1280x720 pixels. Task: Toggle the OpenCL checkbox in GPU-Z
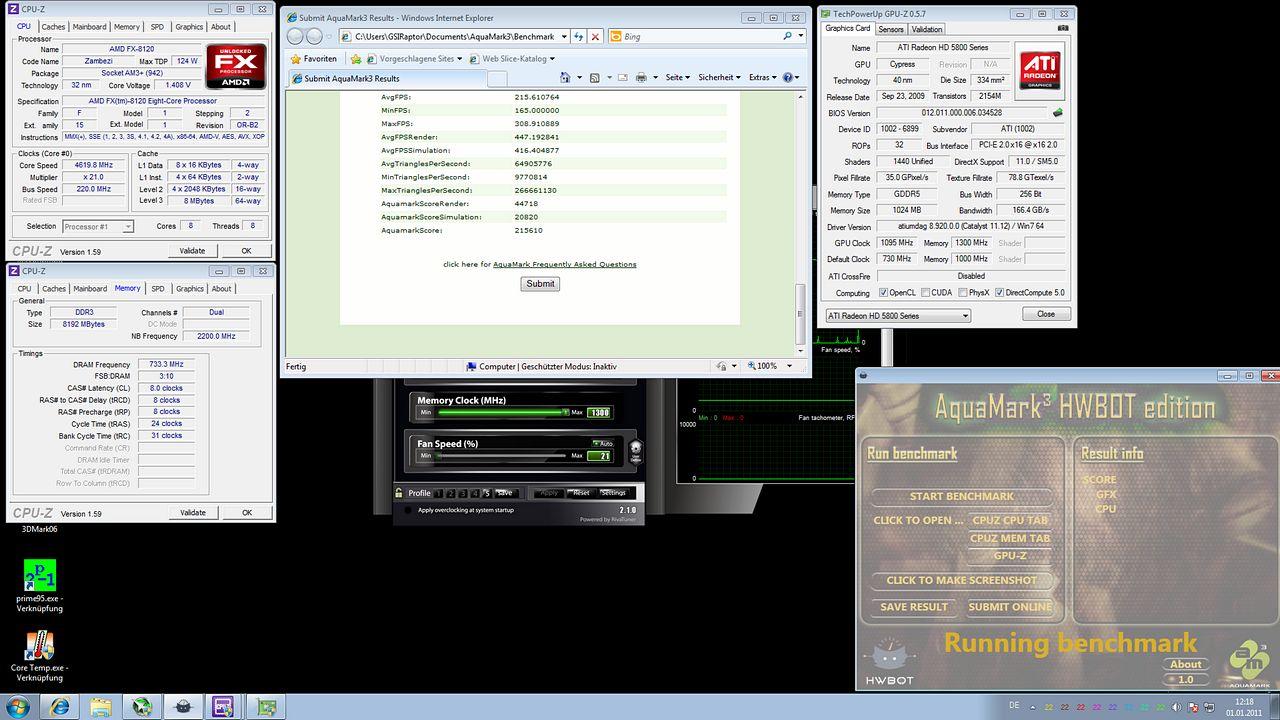pyautogui.click(x=884, y=293)
